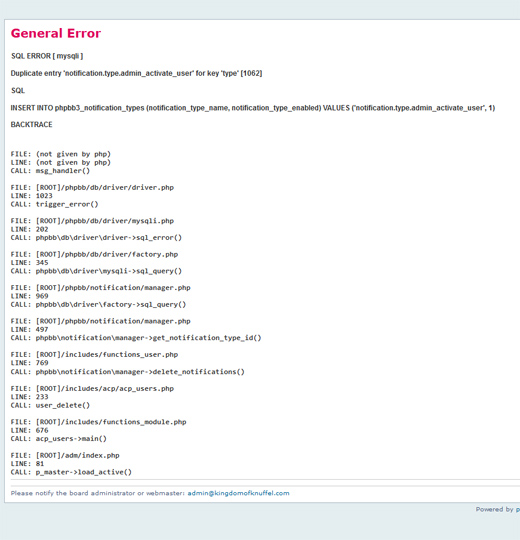The image size is (520, 540).
Task: Click 'LINE: 676' text
Action: (30, 430)
